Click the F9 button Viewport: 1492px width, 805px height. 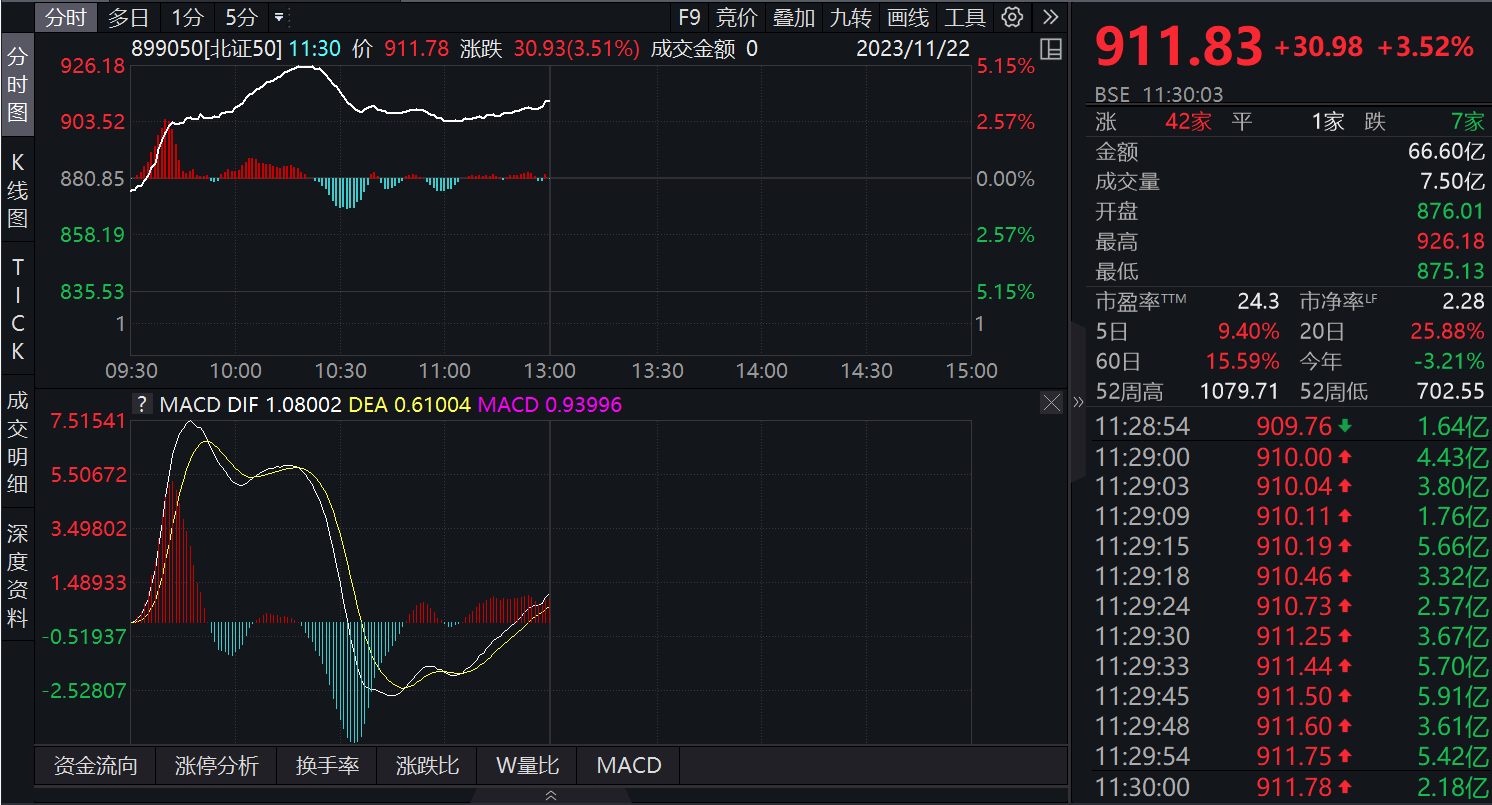point(689,17)
